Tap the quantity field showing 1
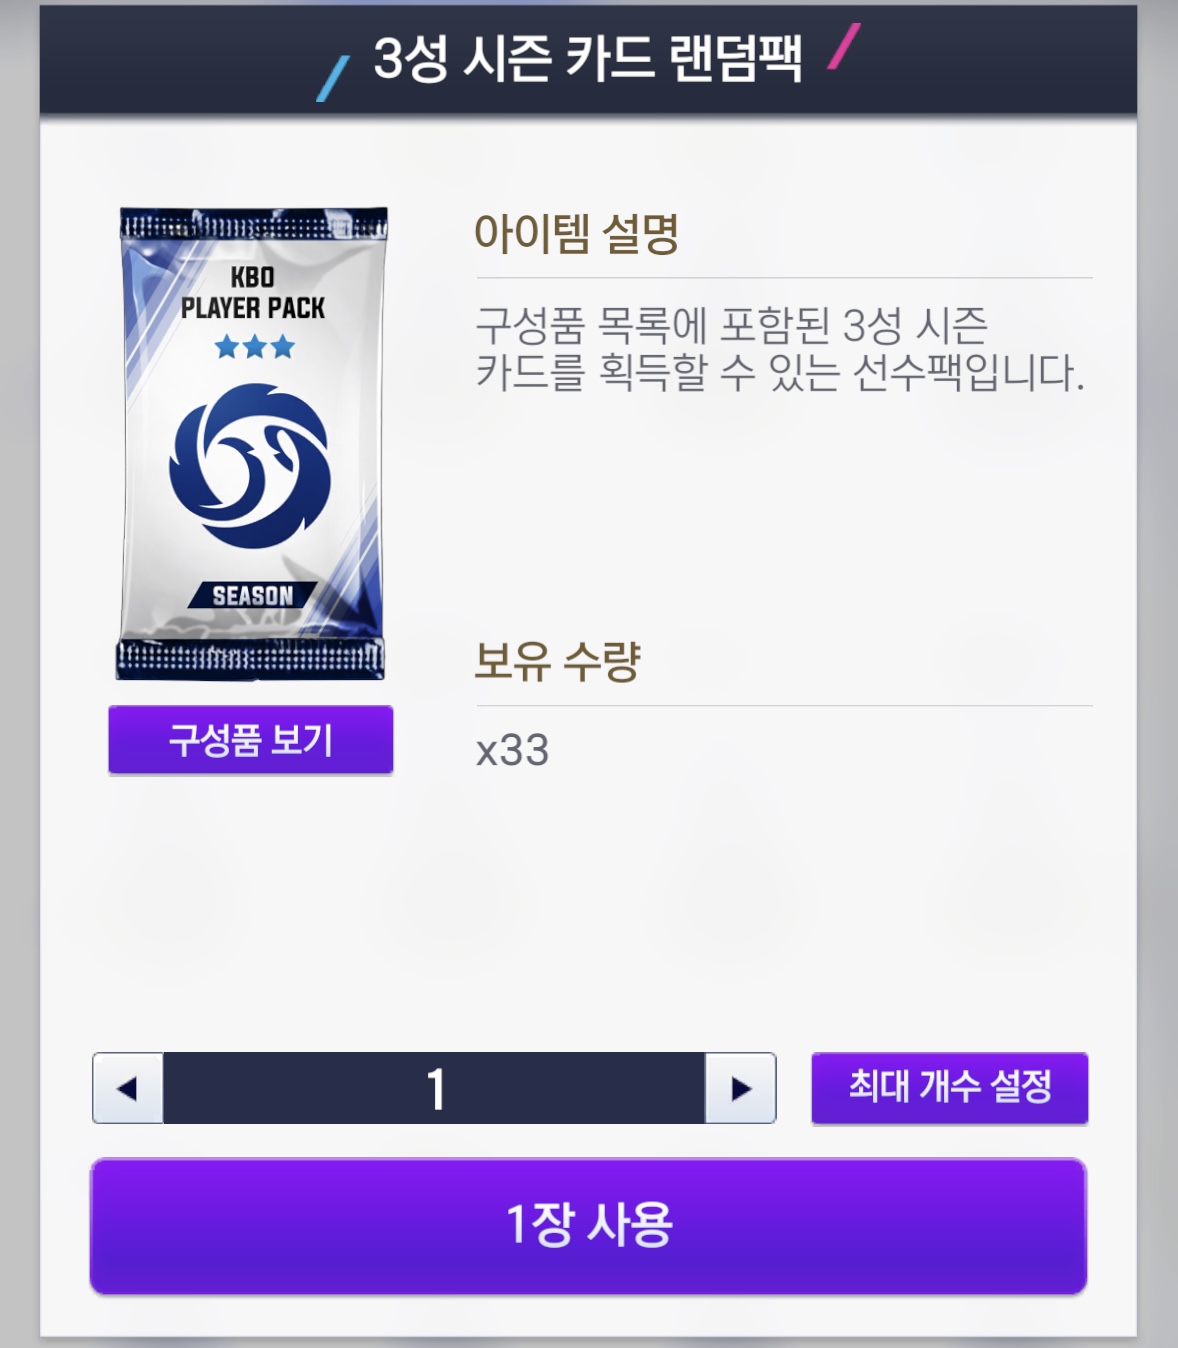1178x1348 pixels. pyautogui.click(x=435, y=1088)
